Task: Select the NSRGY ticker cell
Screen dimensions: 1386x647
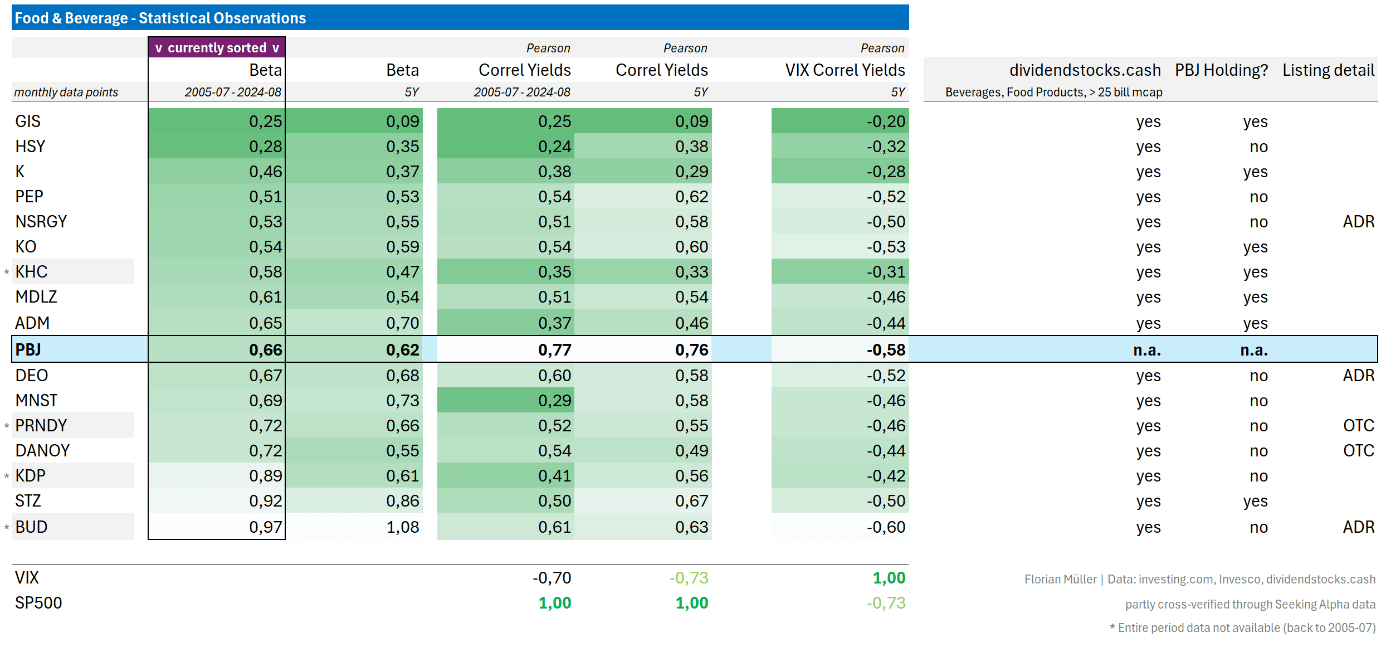Action: pyautogui.click(x=41, y=221)
